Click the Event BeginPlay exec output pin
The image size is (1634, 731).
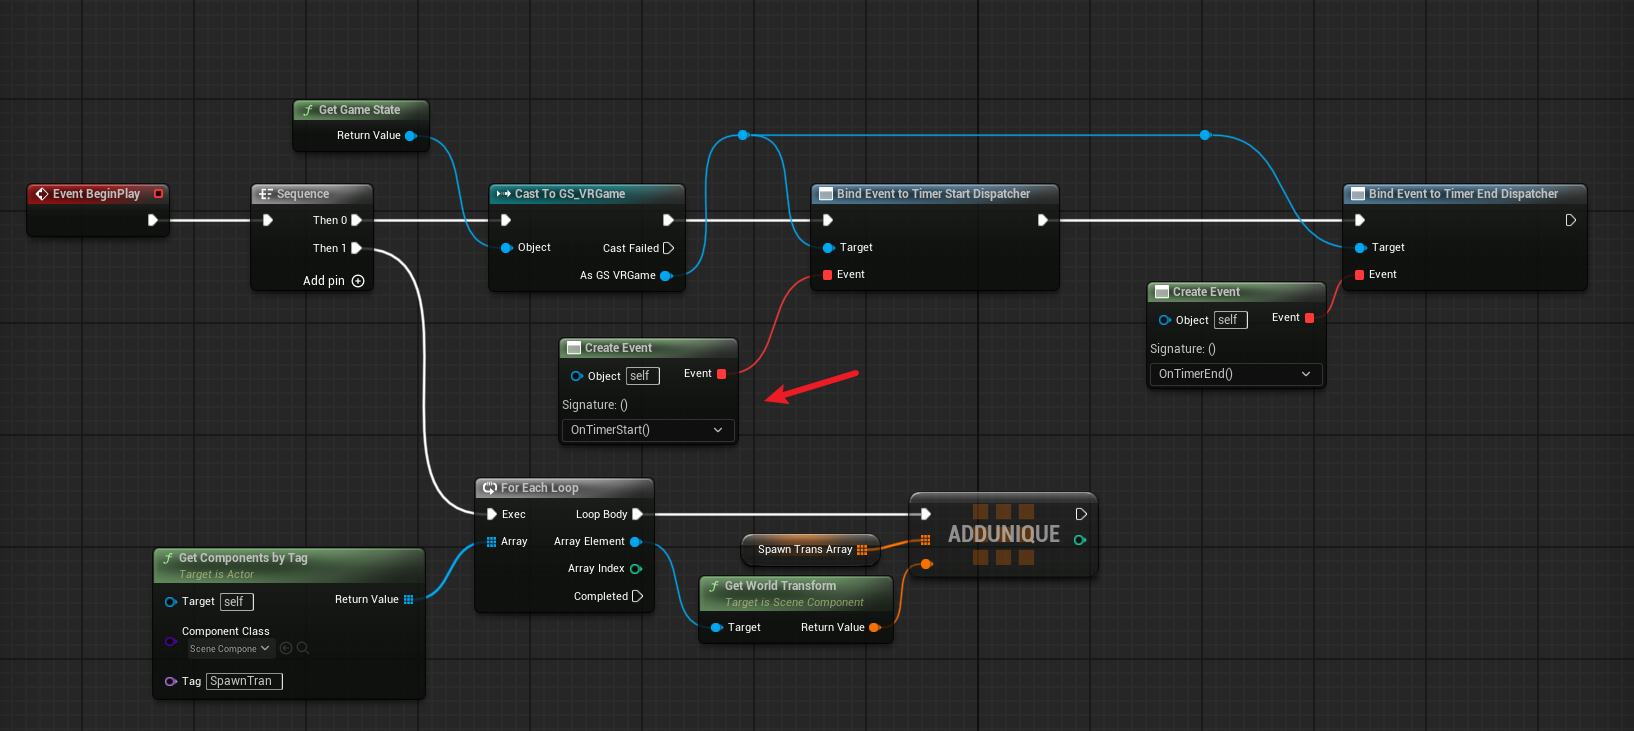point(152,220)
